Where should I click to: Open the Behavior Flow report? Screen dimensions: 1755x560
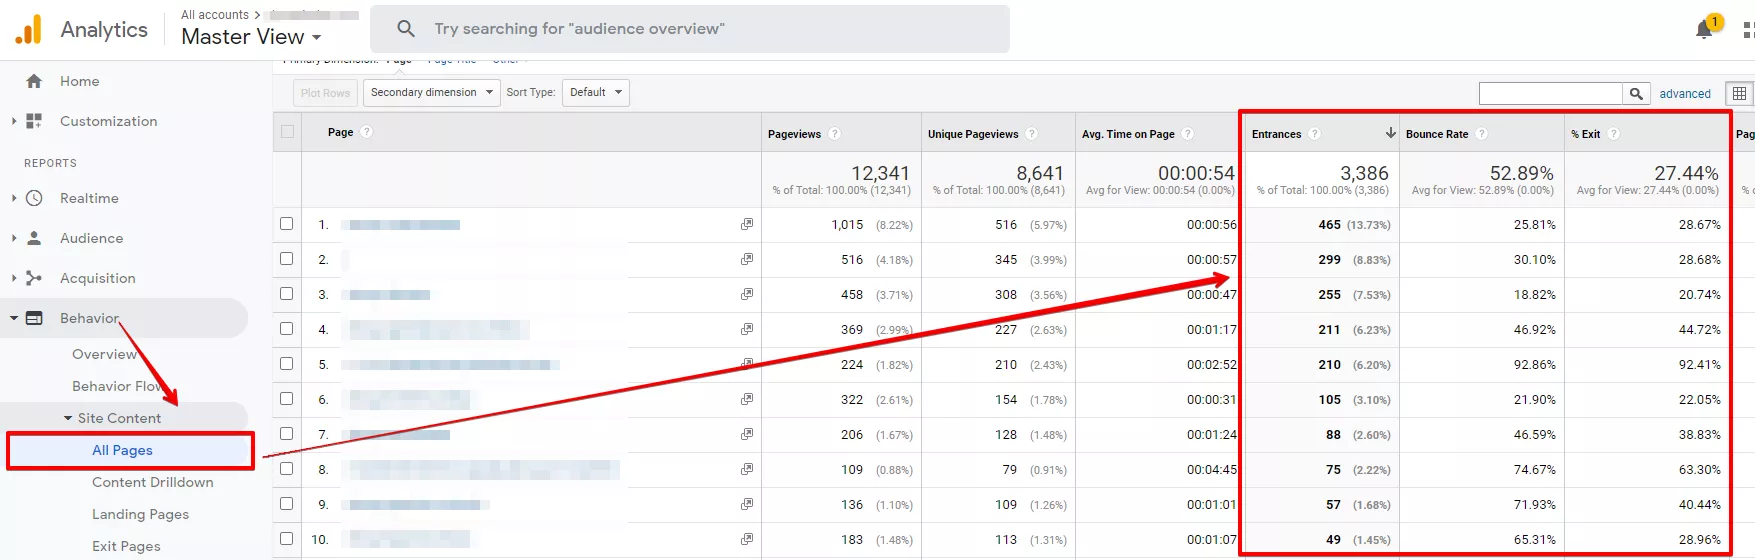[118, 386]
